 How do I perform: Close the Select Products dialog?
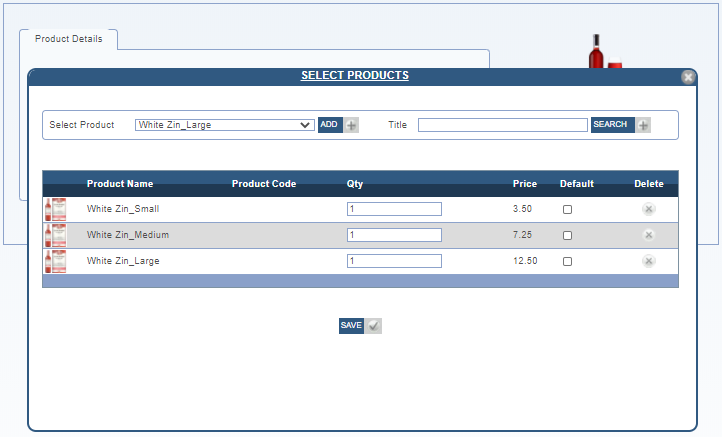pyautogui.click(x=688, y=77)
